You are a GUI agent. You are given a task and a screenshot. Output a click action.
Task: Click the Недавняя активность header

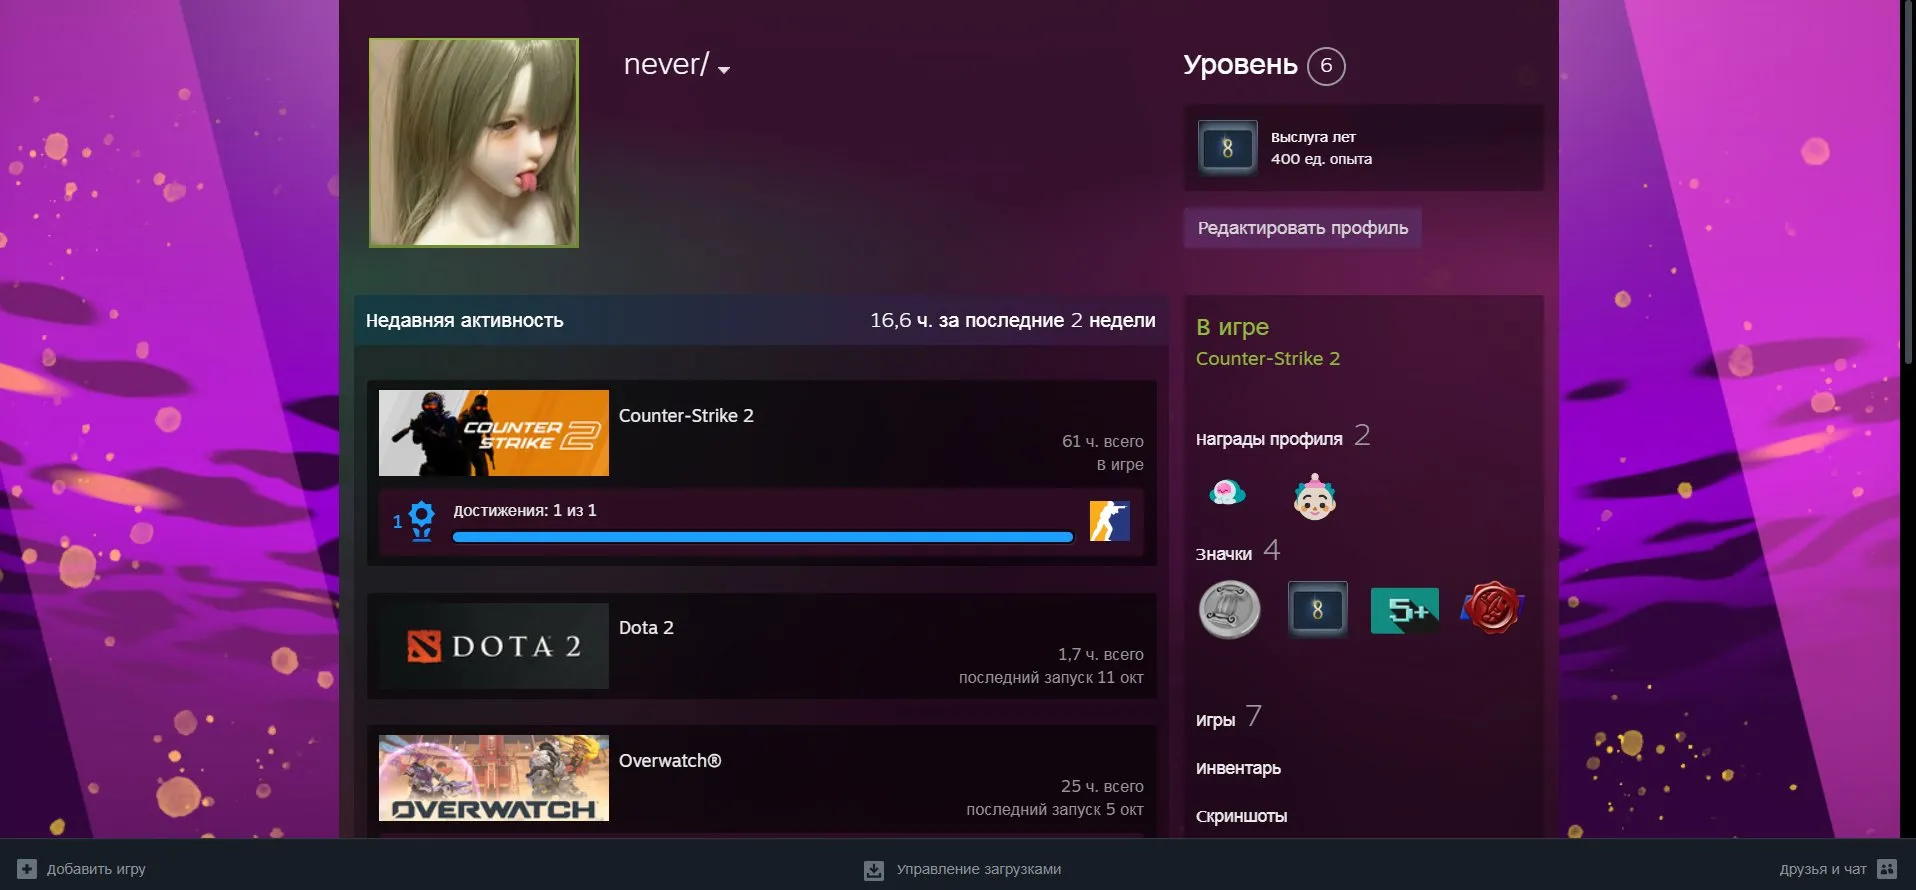pos(465,321)
